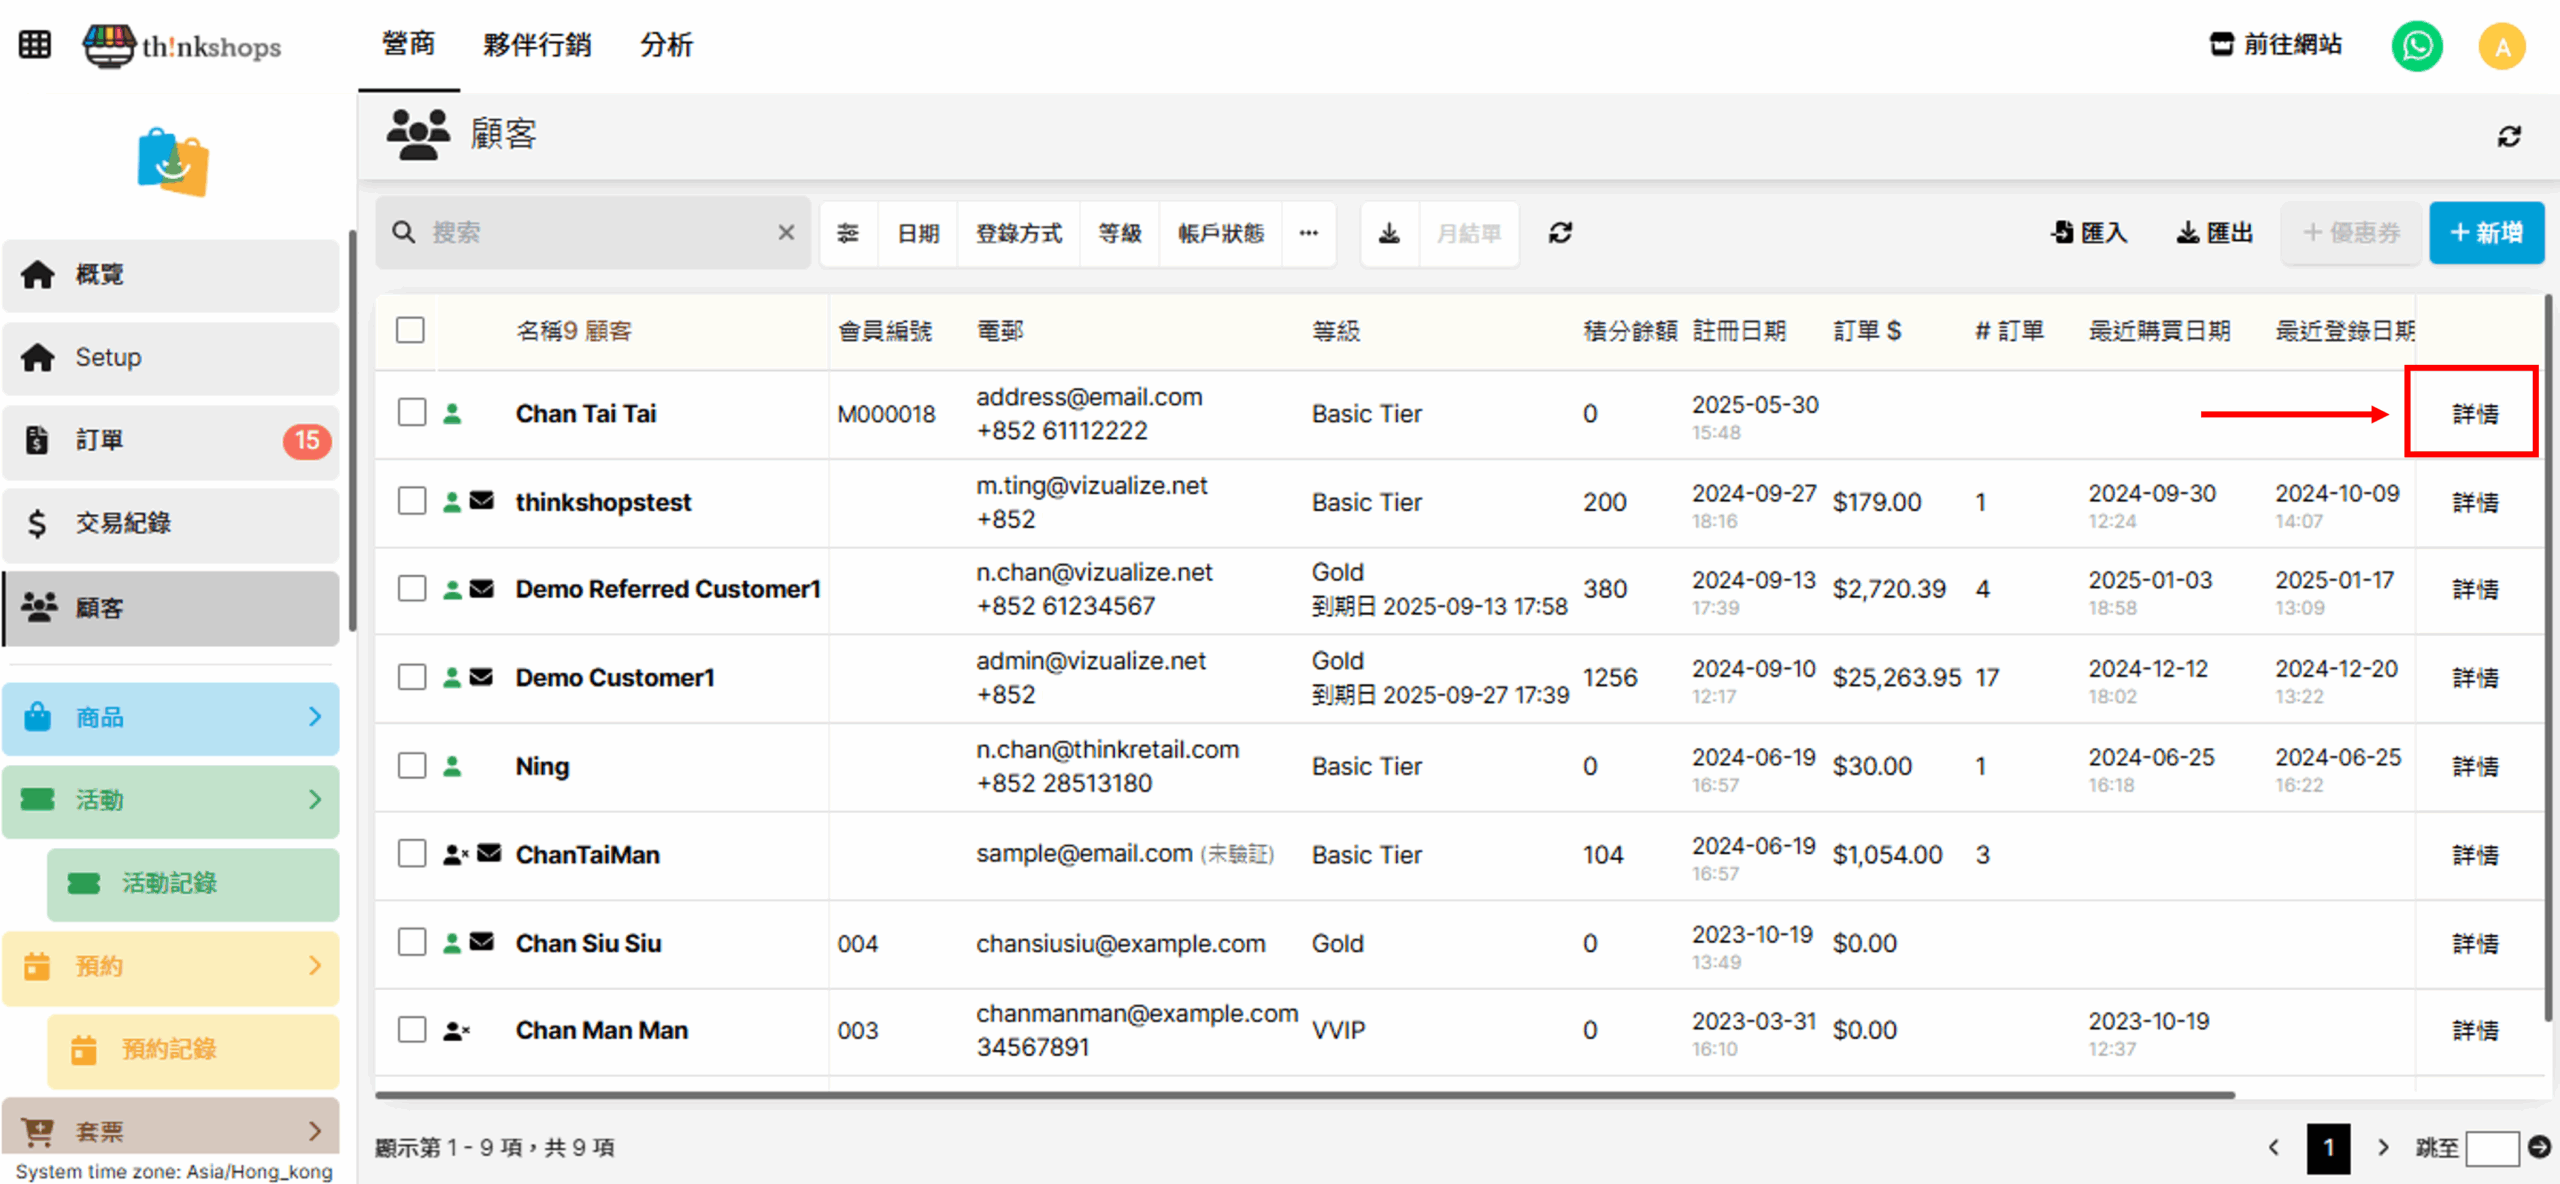Check the Demo Customer1 row checkbox
Viewport: 2560px width, 1184px height.
(412, 677)
